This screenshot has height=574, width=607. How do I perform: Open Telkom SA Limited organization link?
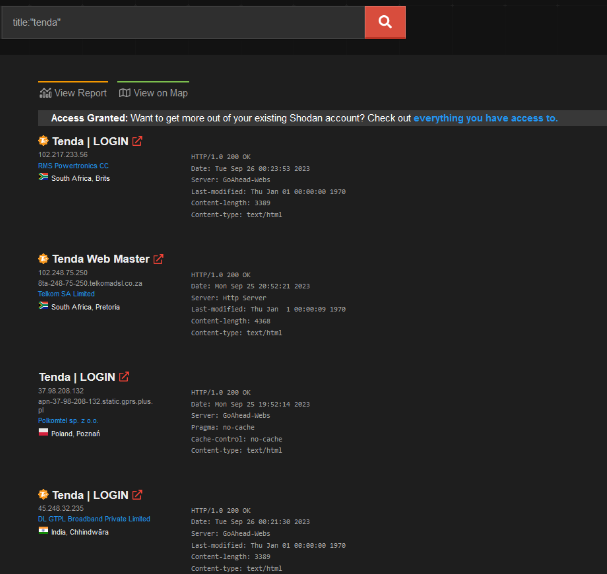coord(66,294)
